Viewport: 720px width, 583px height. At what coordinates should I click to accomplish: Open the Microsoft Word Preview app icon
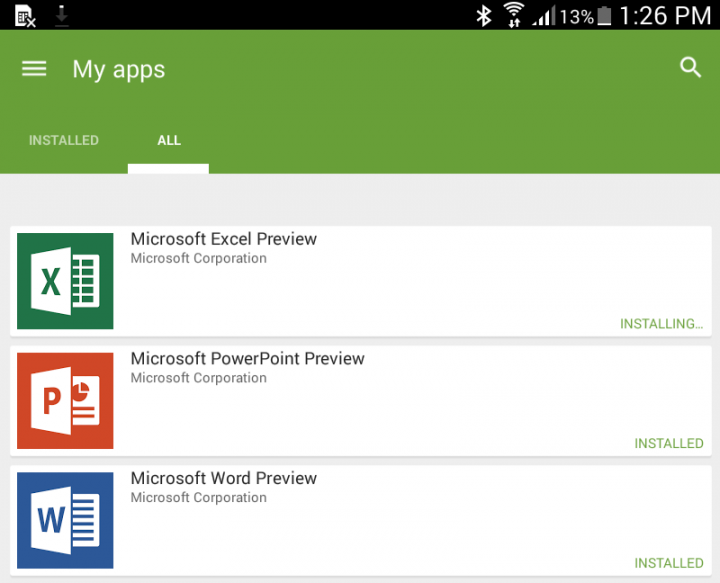coord(65,521)
